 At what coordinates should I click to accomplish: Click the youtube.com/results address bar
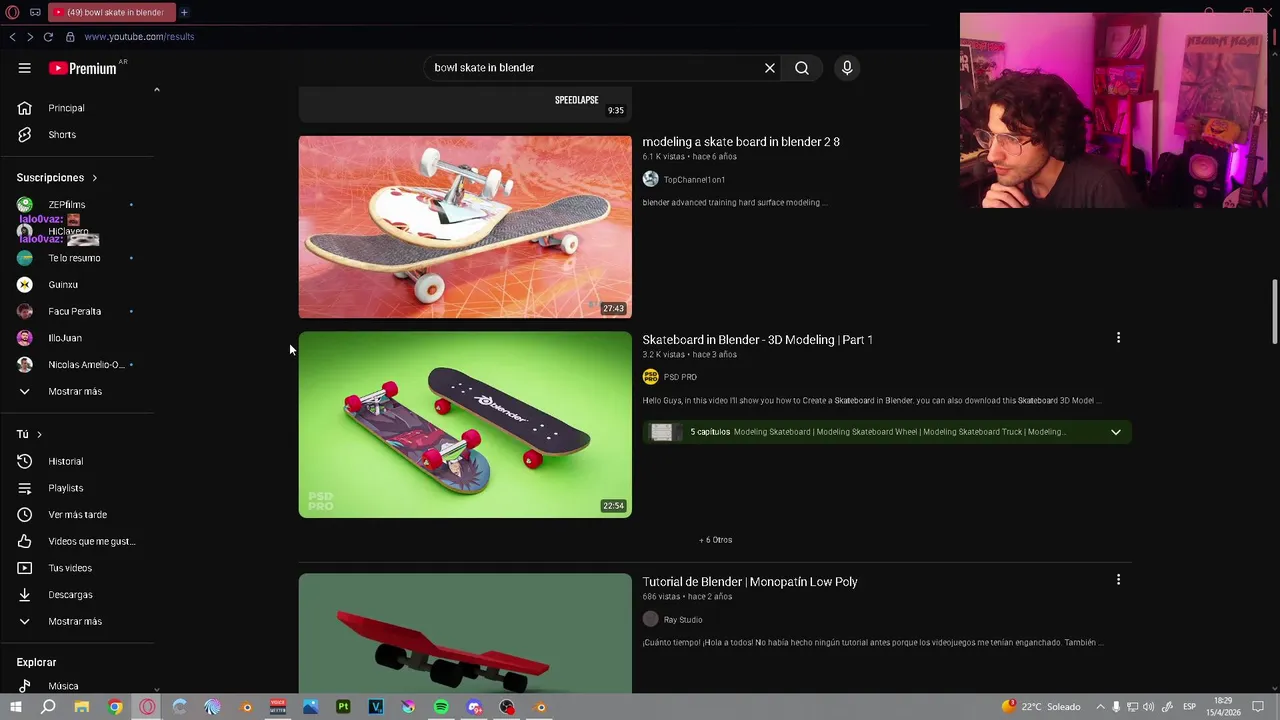(139, 37)
